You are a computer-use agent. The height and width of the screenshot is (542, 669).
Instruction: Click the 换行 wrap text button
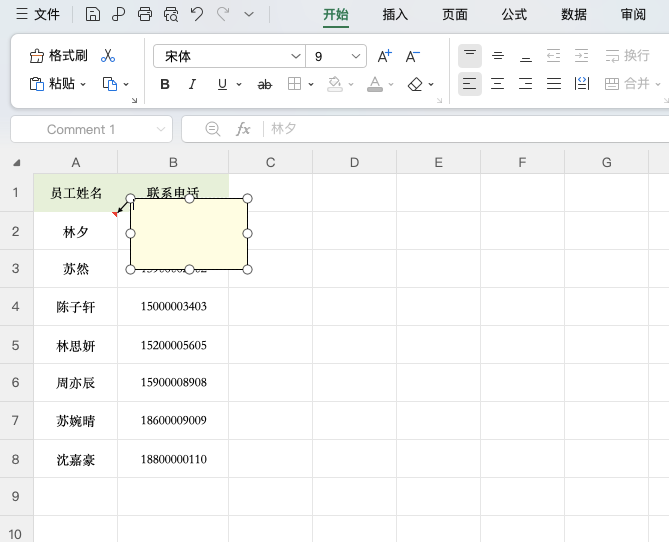[x=628, y=55]
